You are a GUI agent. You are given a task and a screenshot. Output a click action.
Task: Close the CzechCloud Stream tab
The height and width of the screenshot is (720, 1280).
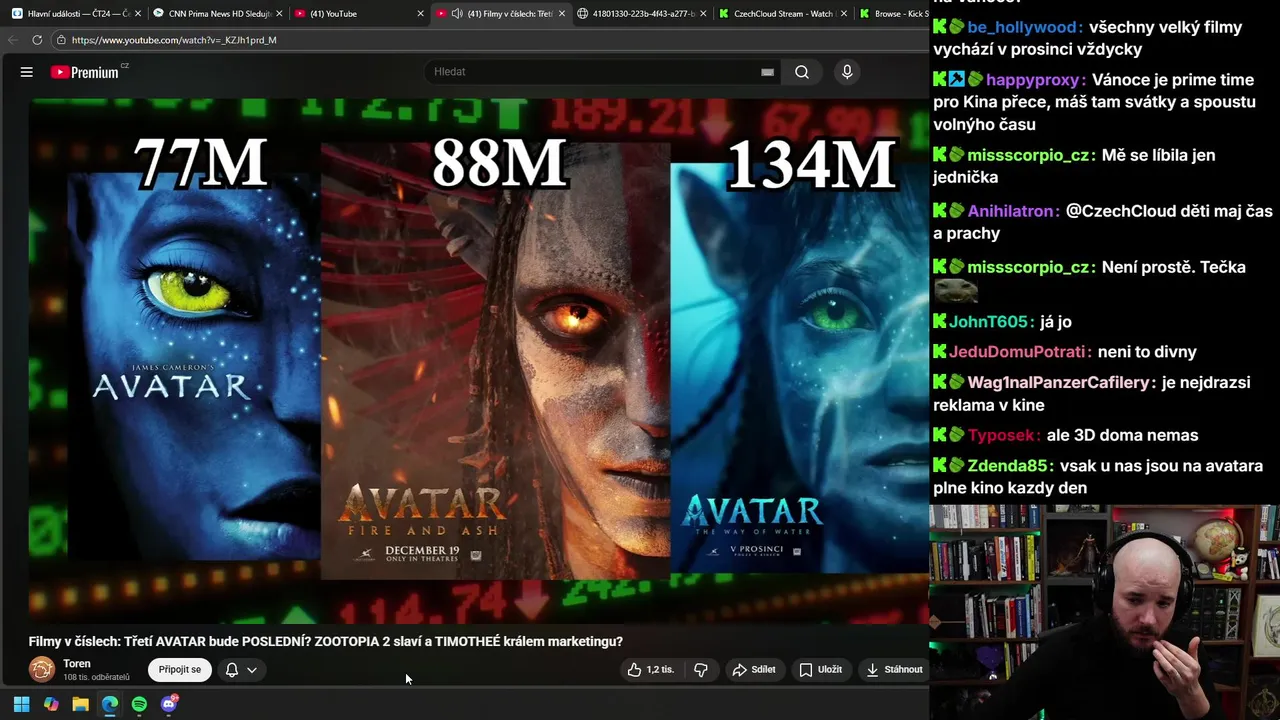845,14
